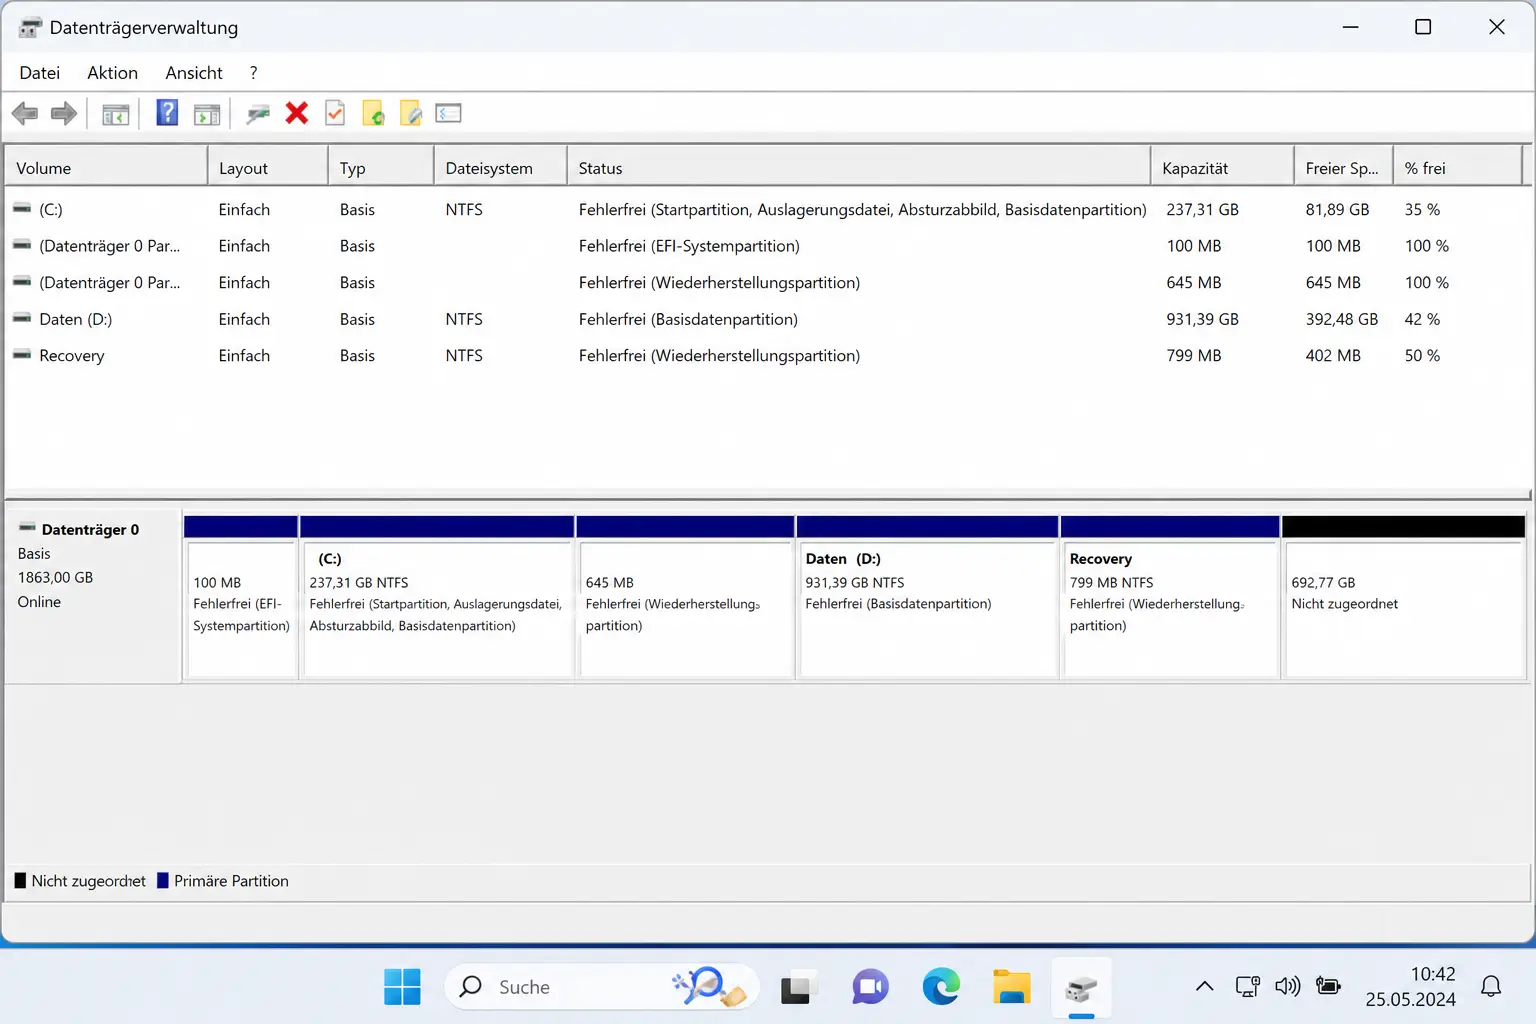Open Task View from the taskbar

796,987
